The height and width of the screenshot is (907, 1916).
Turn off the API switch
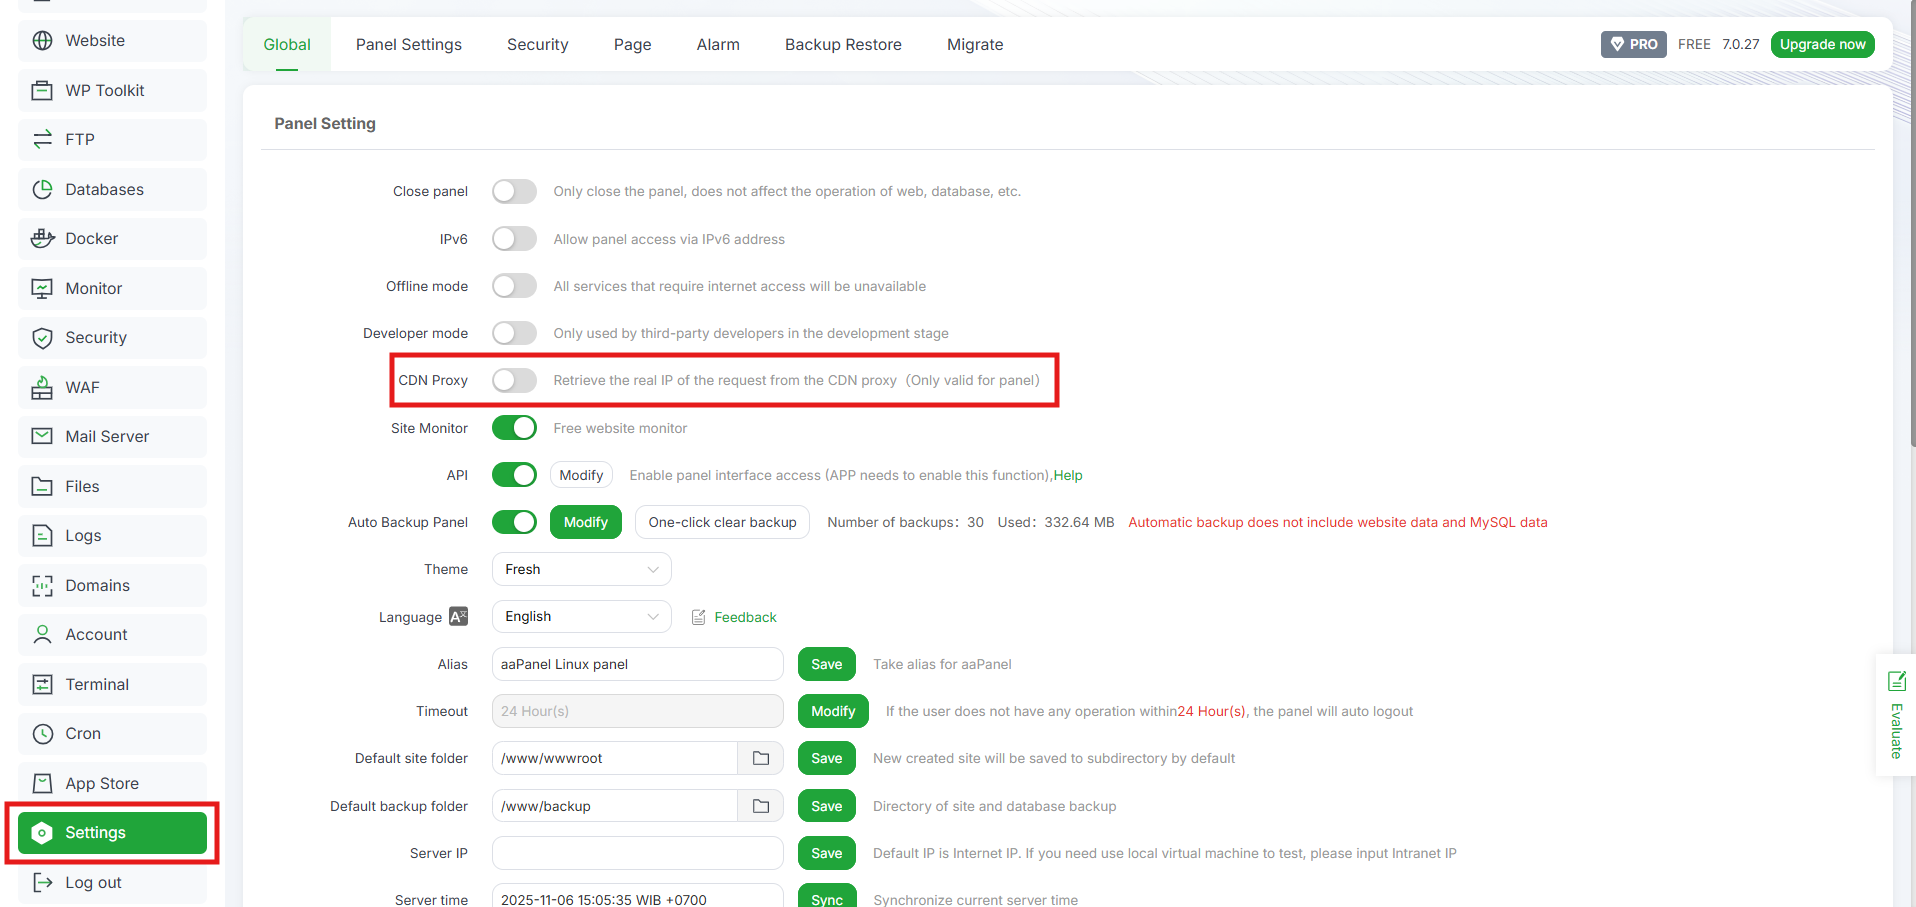(514, 475)
